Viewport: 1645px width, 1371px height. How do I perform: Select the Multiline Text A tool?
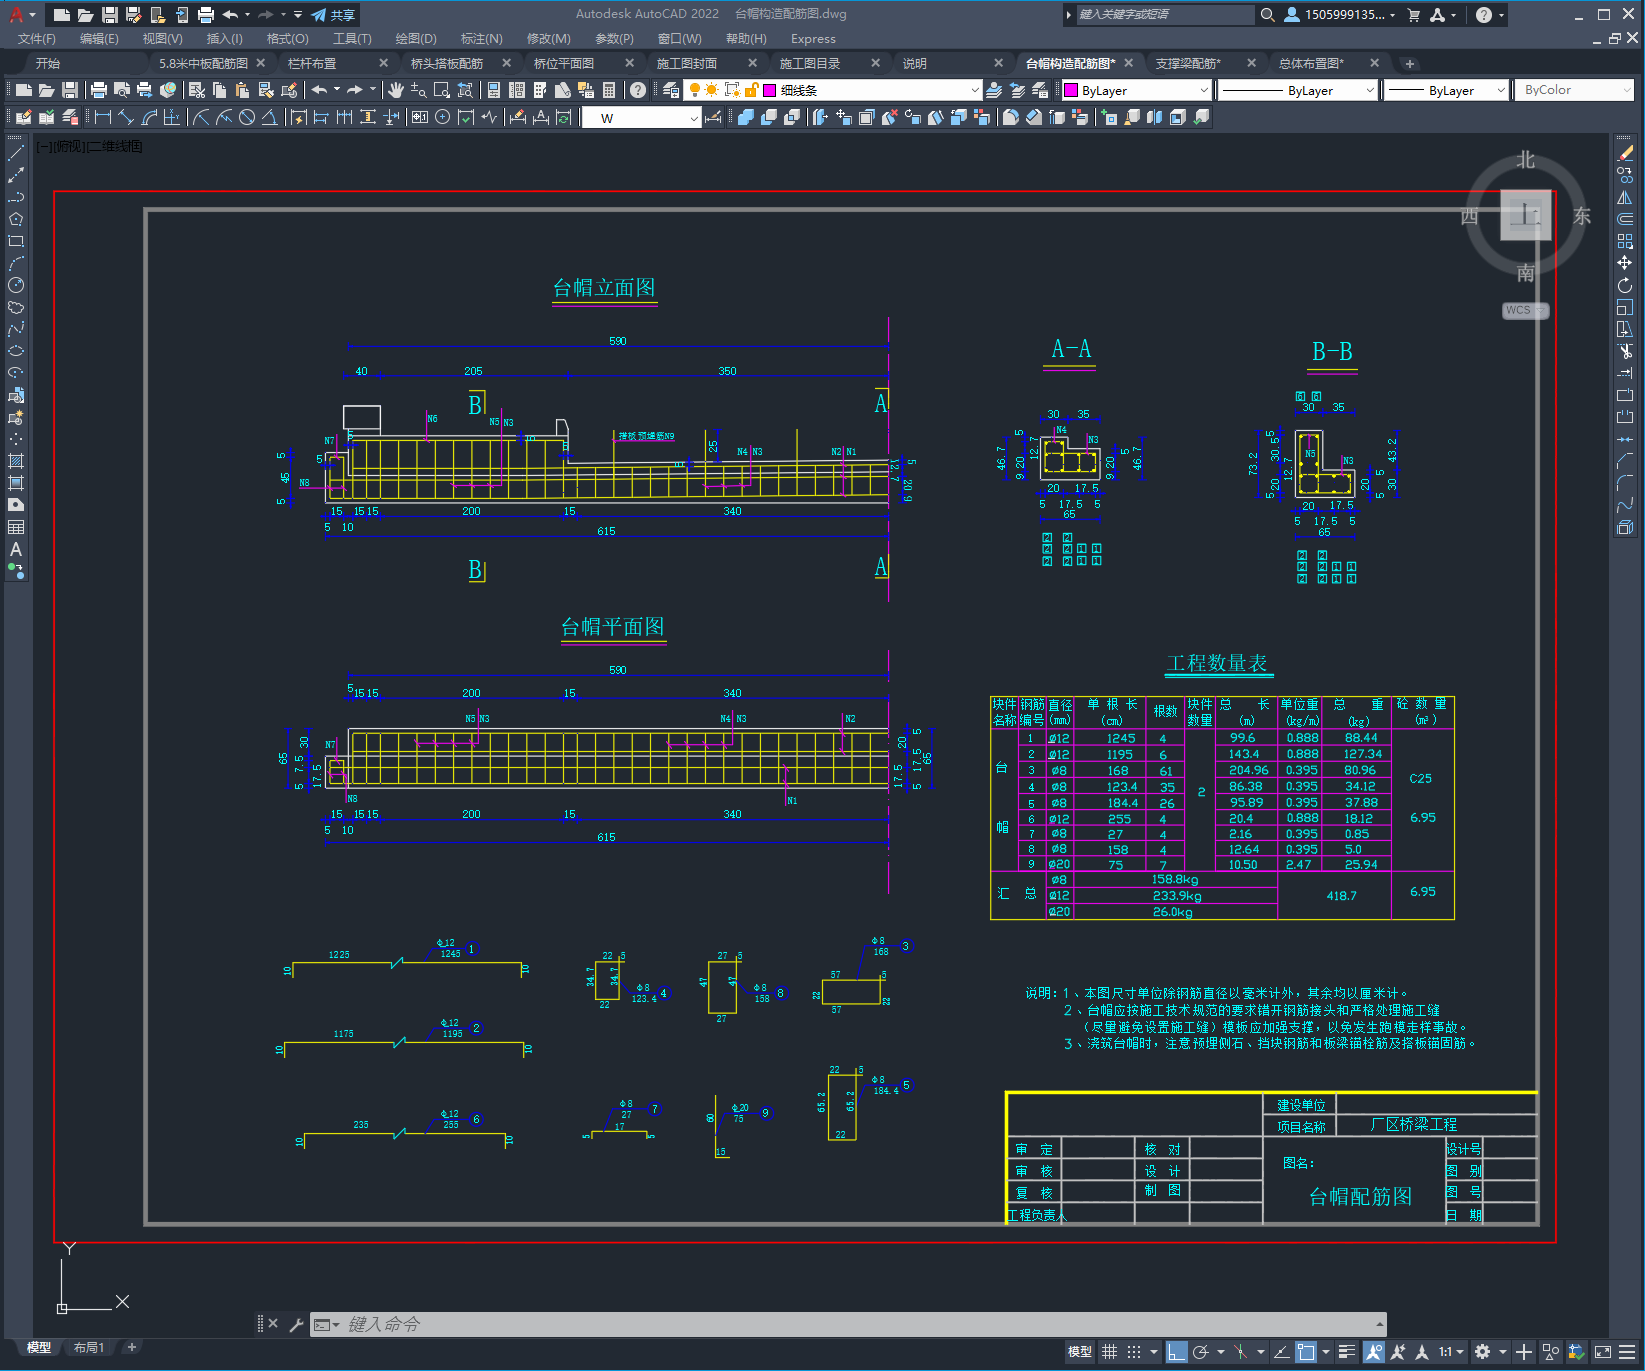[16, 549]
